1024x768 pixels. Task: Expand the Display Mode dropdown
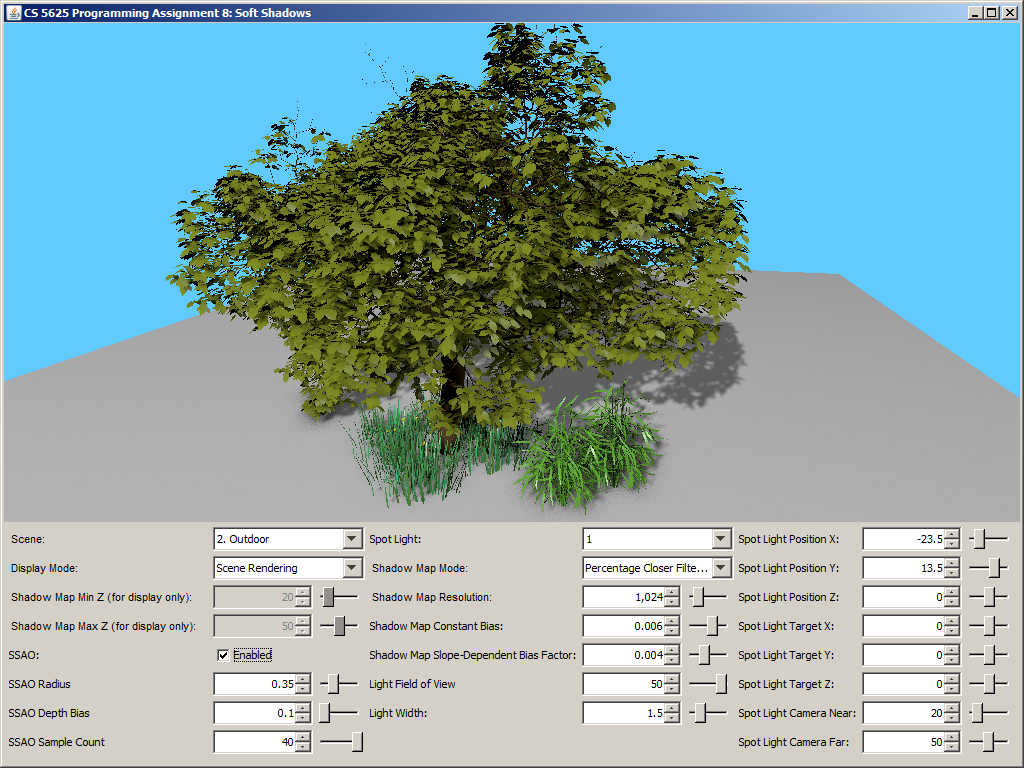pyautogui.click(x=351, y=568)
